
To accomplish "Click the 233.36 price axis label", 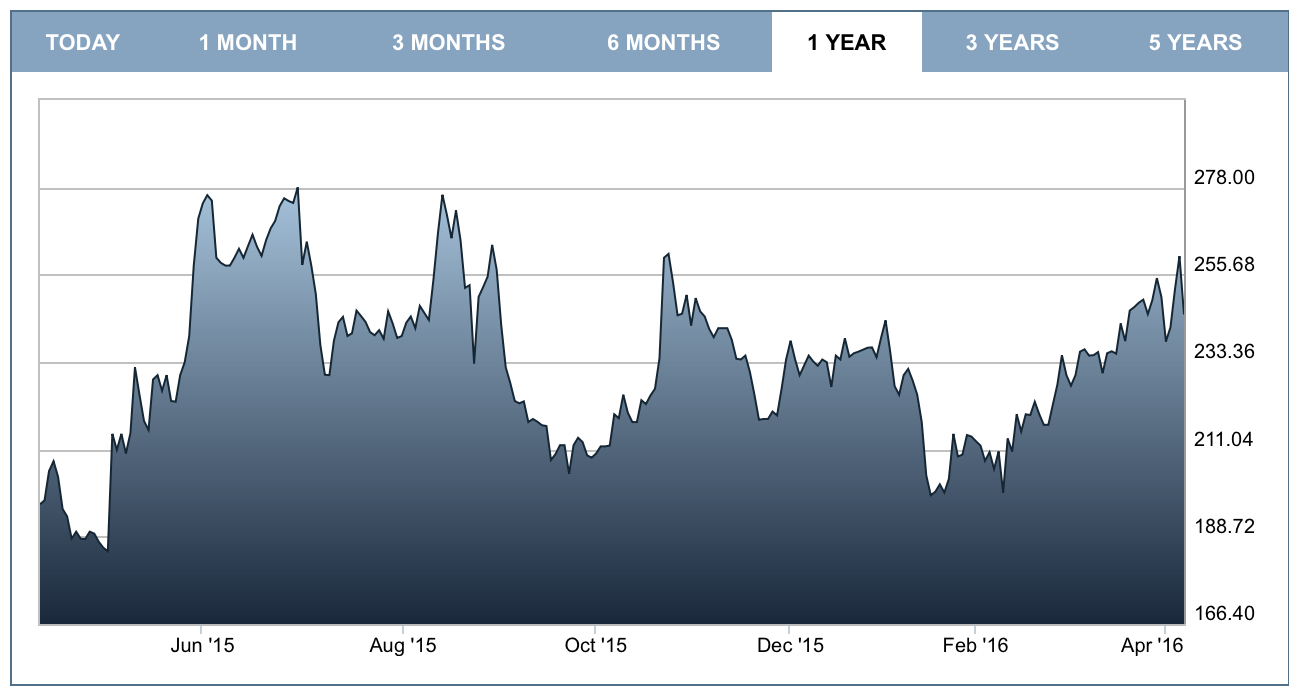I will (1225, 352).
